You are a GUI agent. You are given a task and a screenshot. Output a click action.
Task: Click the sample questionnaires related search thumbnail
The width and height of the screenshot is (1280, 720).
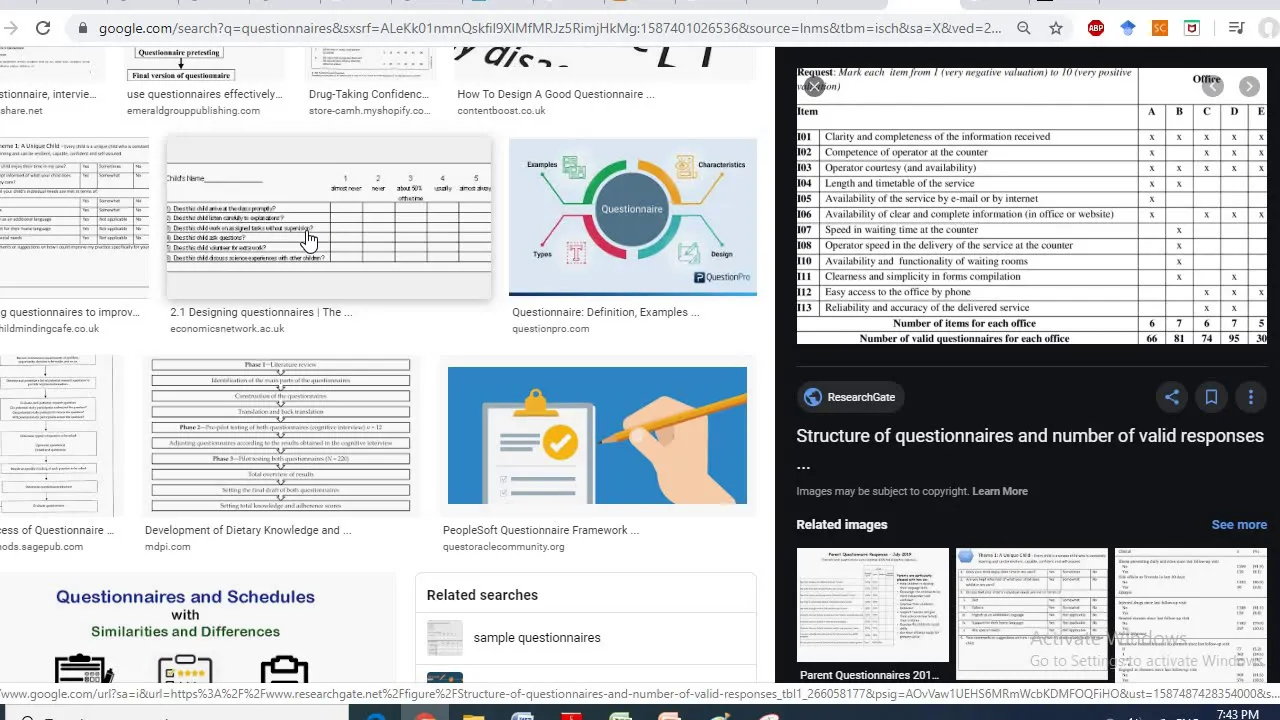(x=445, y=638)
